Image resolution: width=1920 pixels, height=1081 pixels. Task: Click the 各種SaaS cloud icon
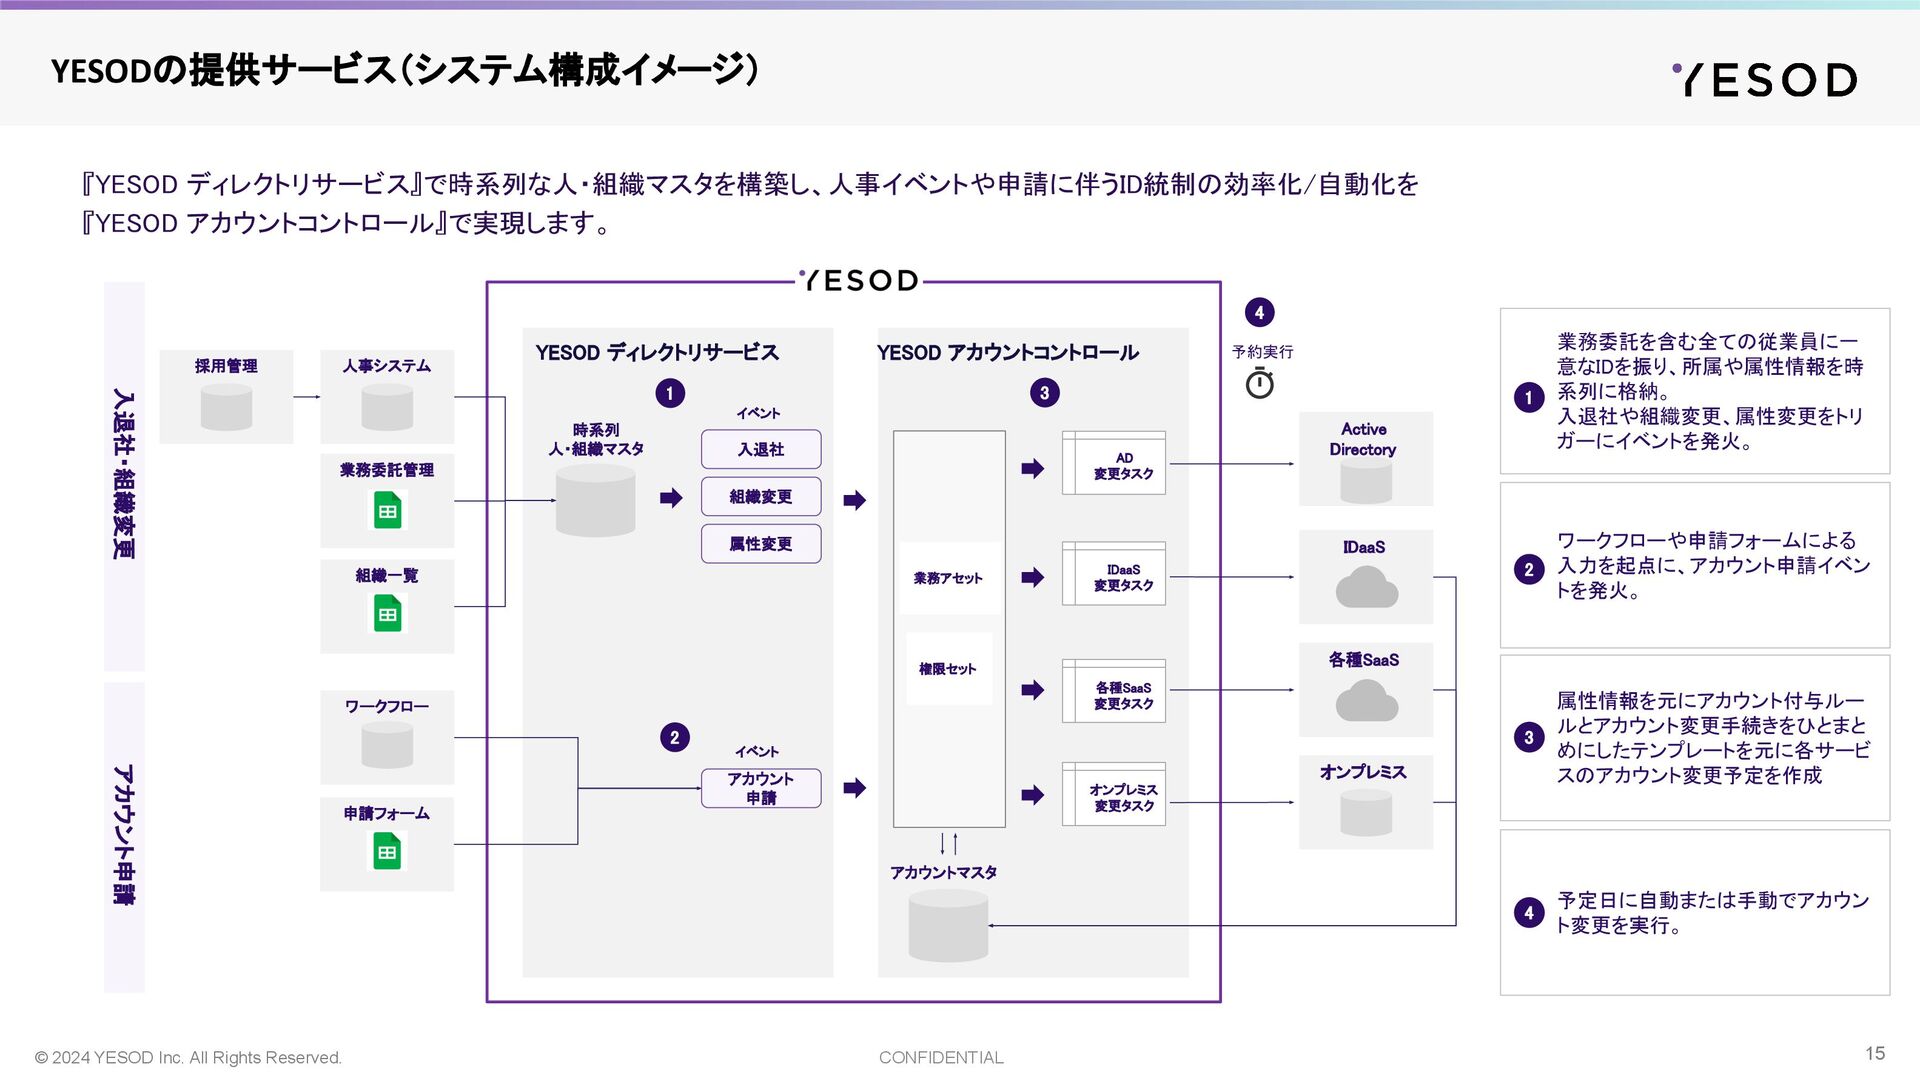coord(1366,700)
